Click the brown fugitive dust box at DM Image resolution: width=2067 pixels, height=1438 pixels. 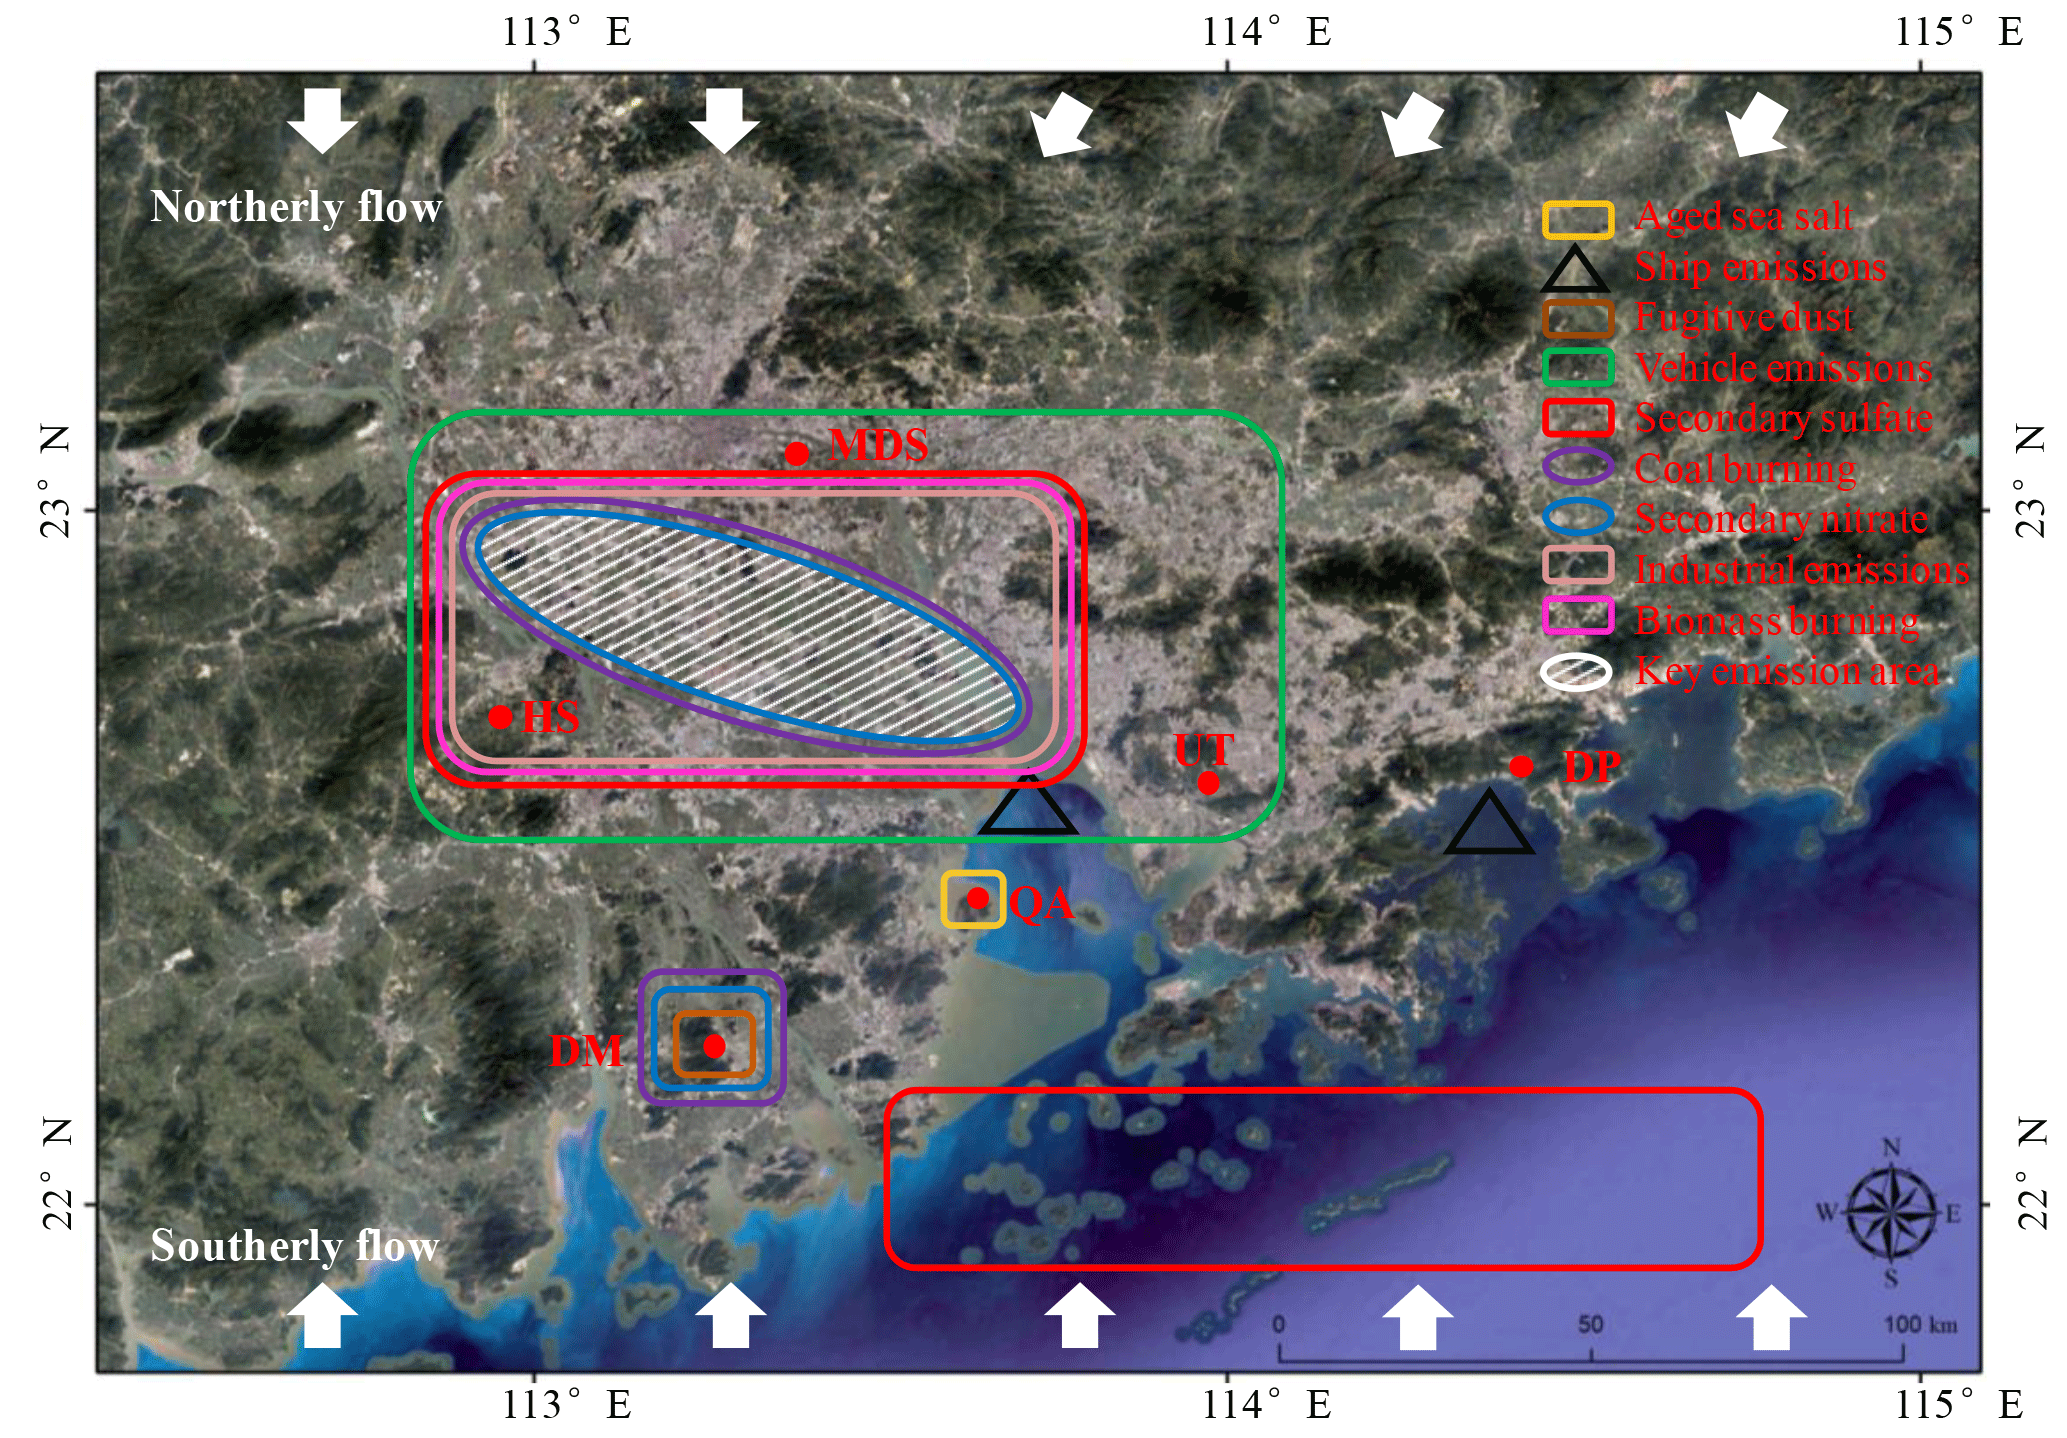(x=714, y=1044)
